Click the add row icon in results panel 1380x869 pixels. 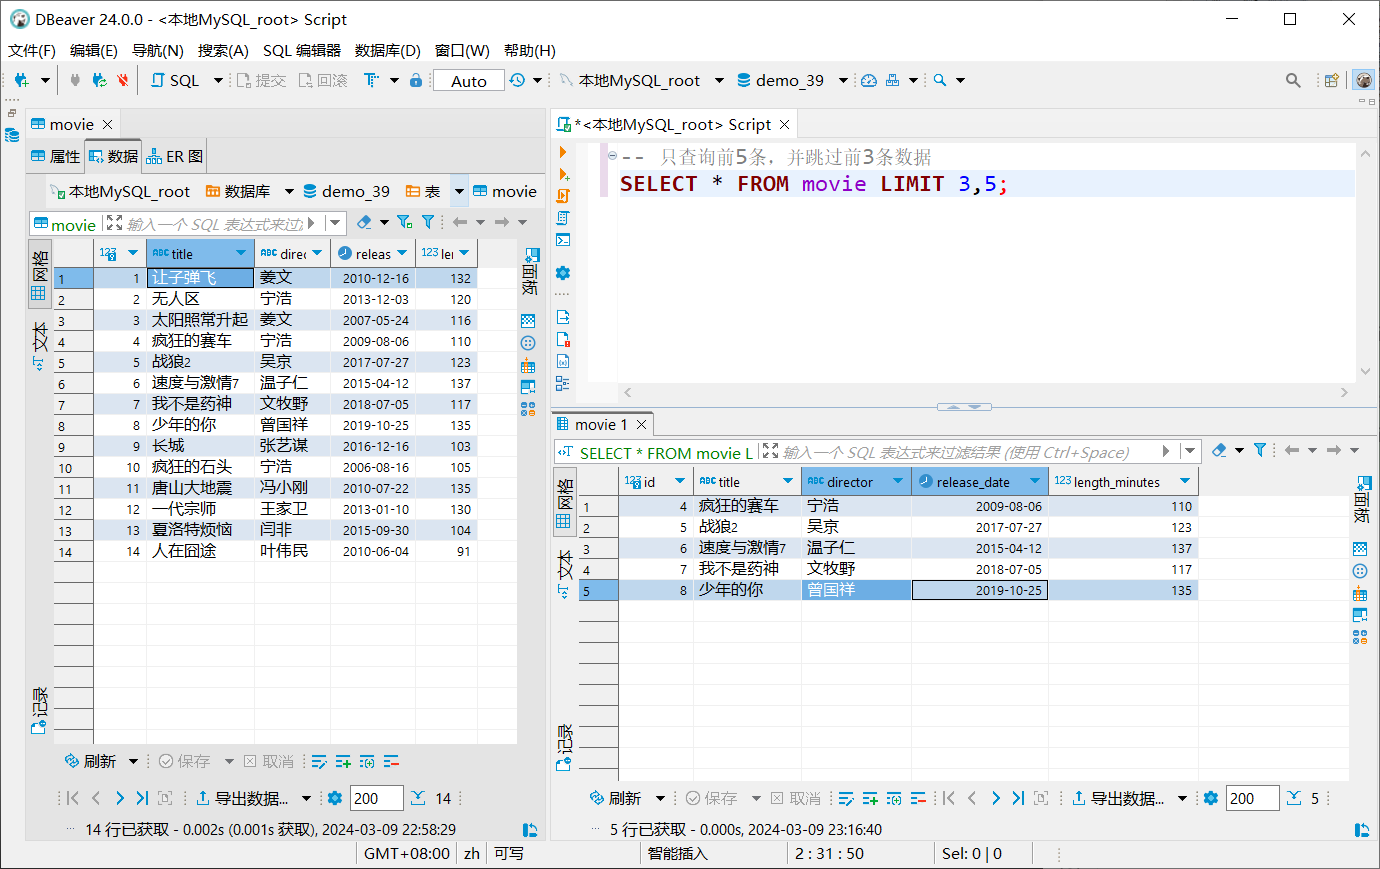click(870, 798)
